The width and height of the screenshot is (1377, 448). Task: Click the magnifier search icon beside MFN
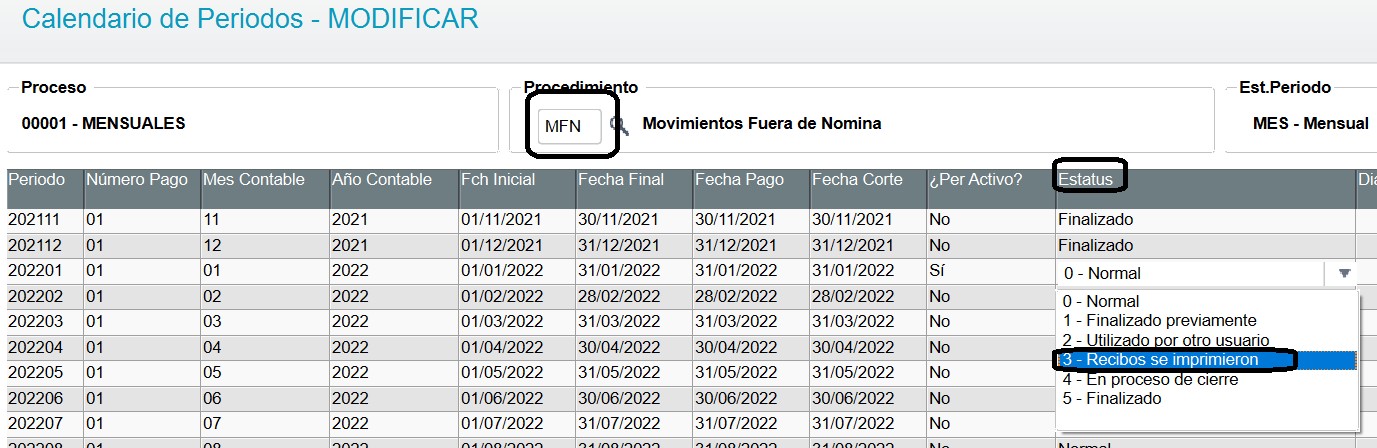click(x=619, y=126)
